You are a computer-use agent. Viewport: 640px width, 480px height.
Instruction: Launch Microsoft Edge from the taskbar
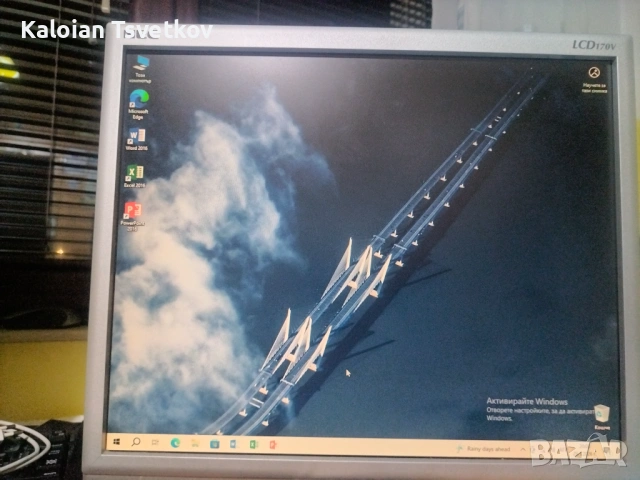click(175, 443)
